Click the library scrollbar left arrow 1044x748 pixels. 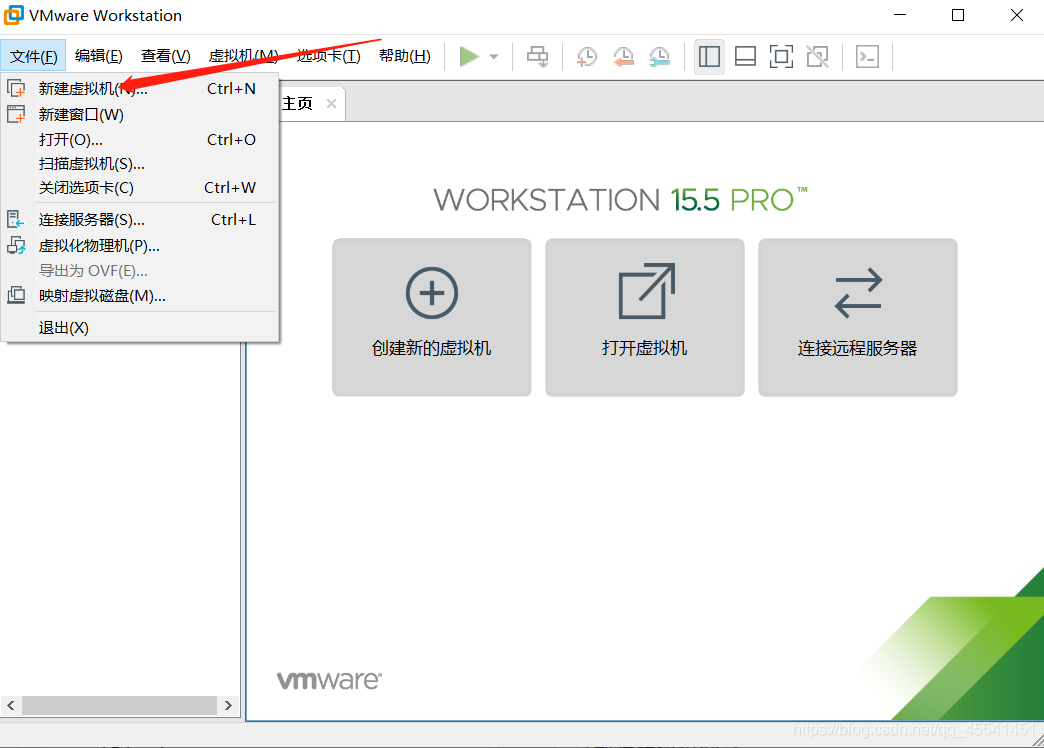click(x=11, y=705)
